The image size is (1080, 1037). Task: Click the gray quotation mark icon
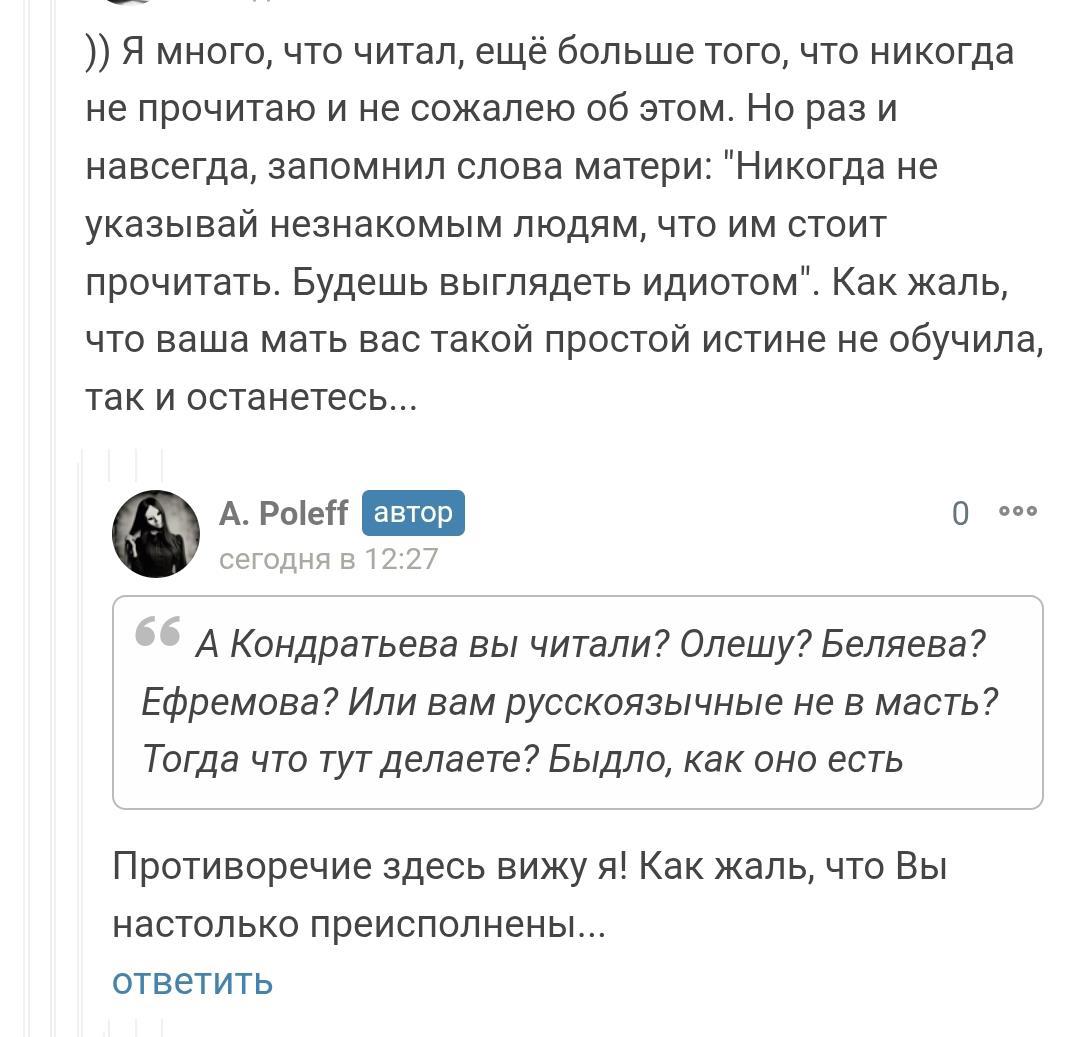(x=158, y=632)
